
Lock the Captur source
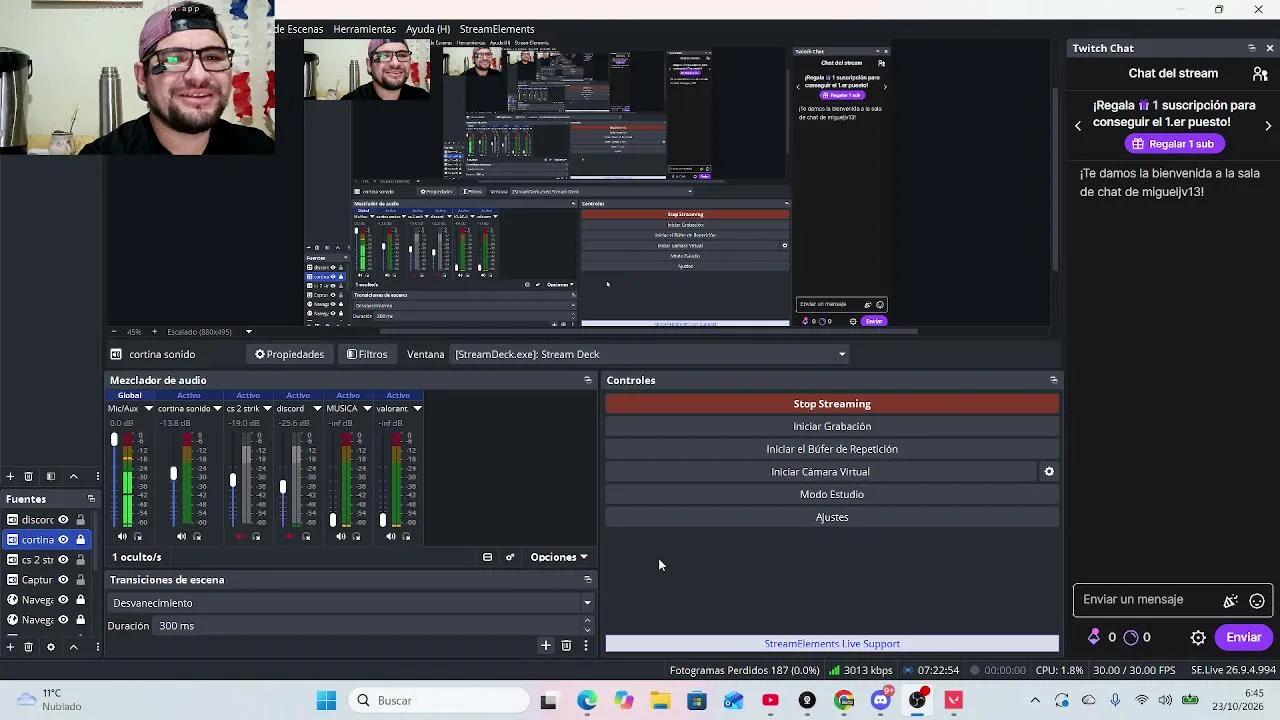[81, 580]
